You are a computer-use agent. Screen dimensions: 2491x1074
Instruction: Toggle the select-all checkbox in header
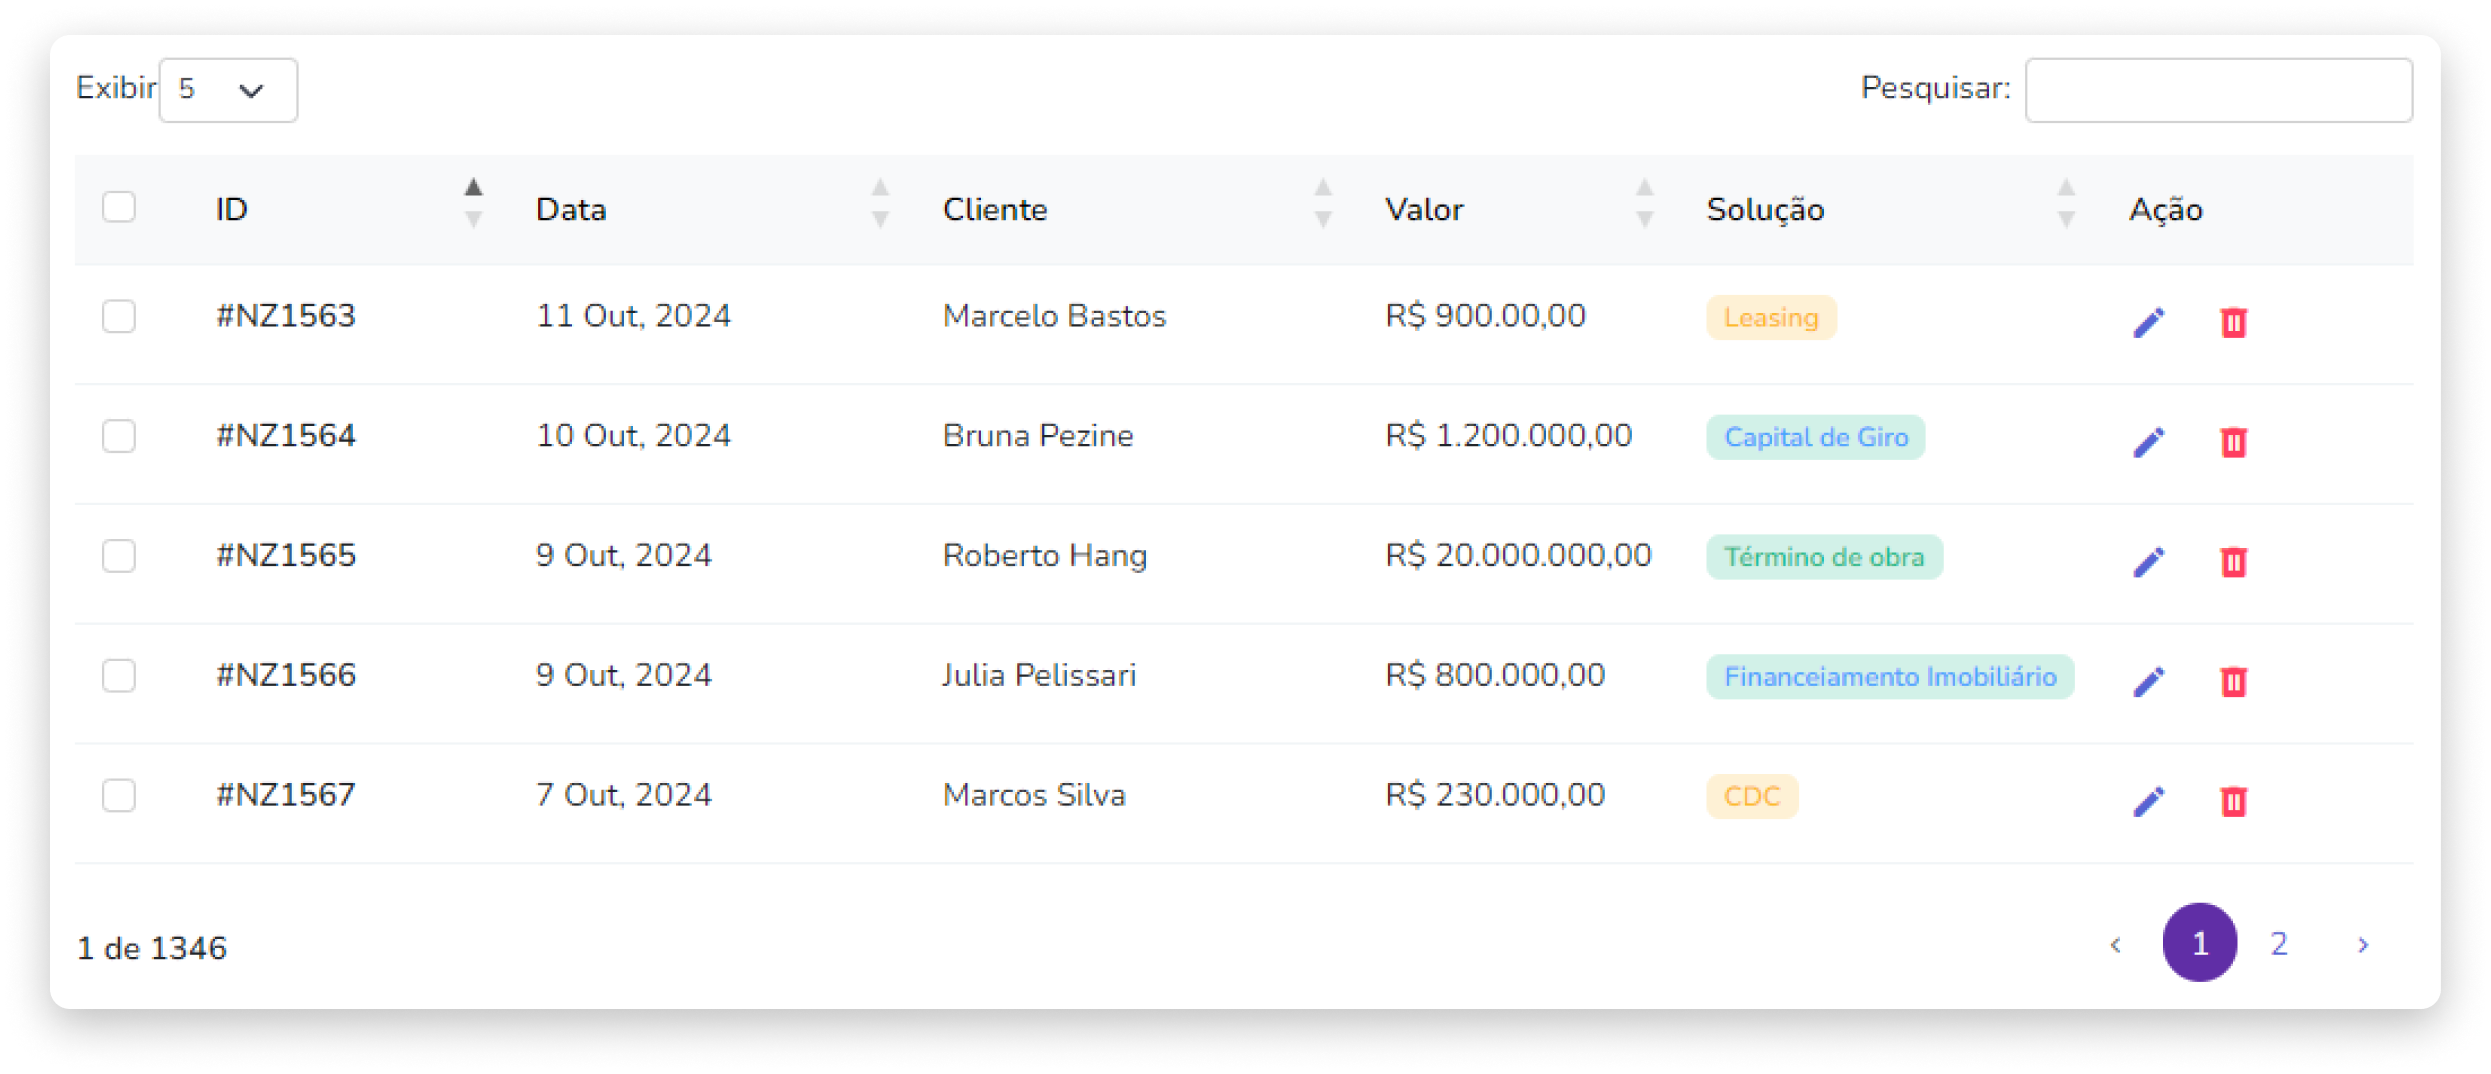pyautogui.click(x=119, y=207)
